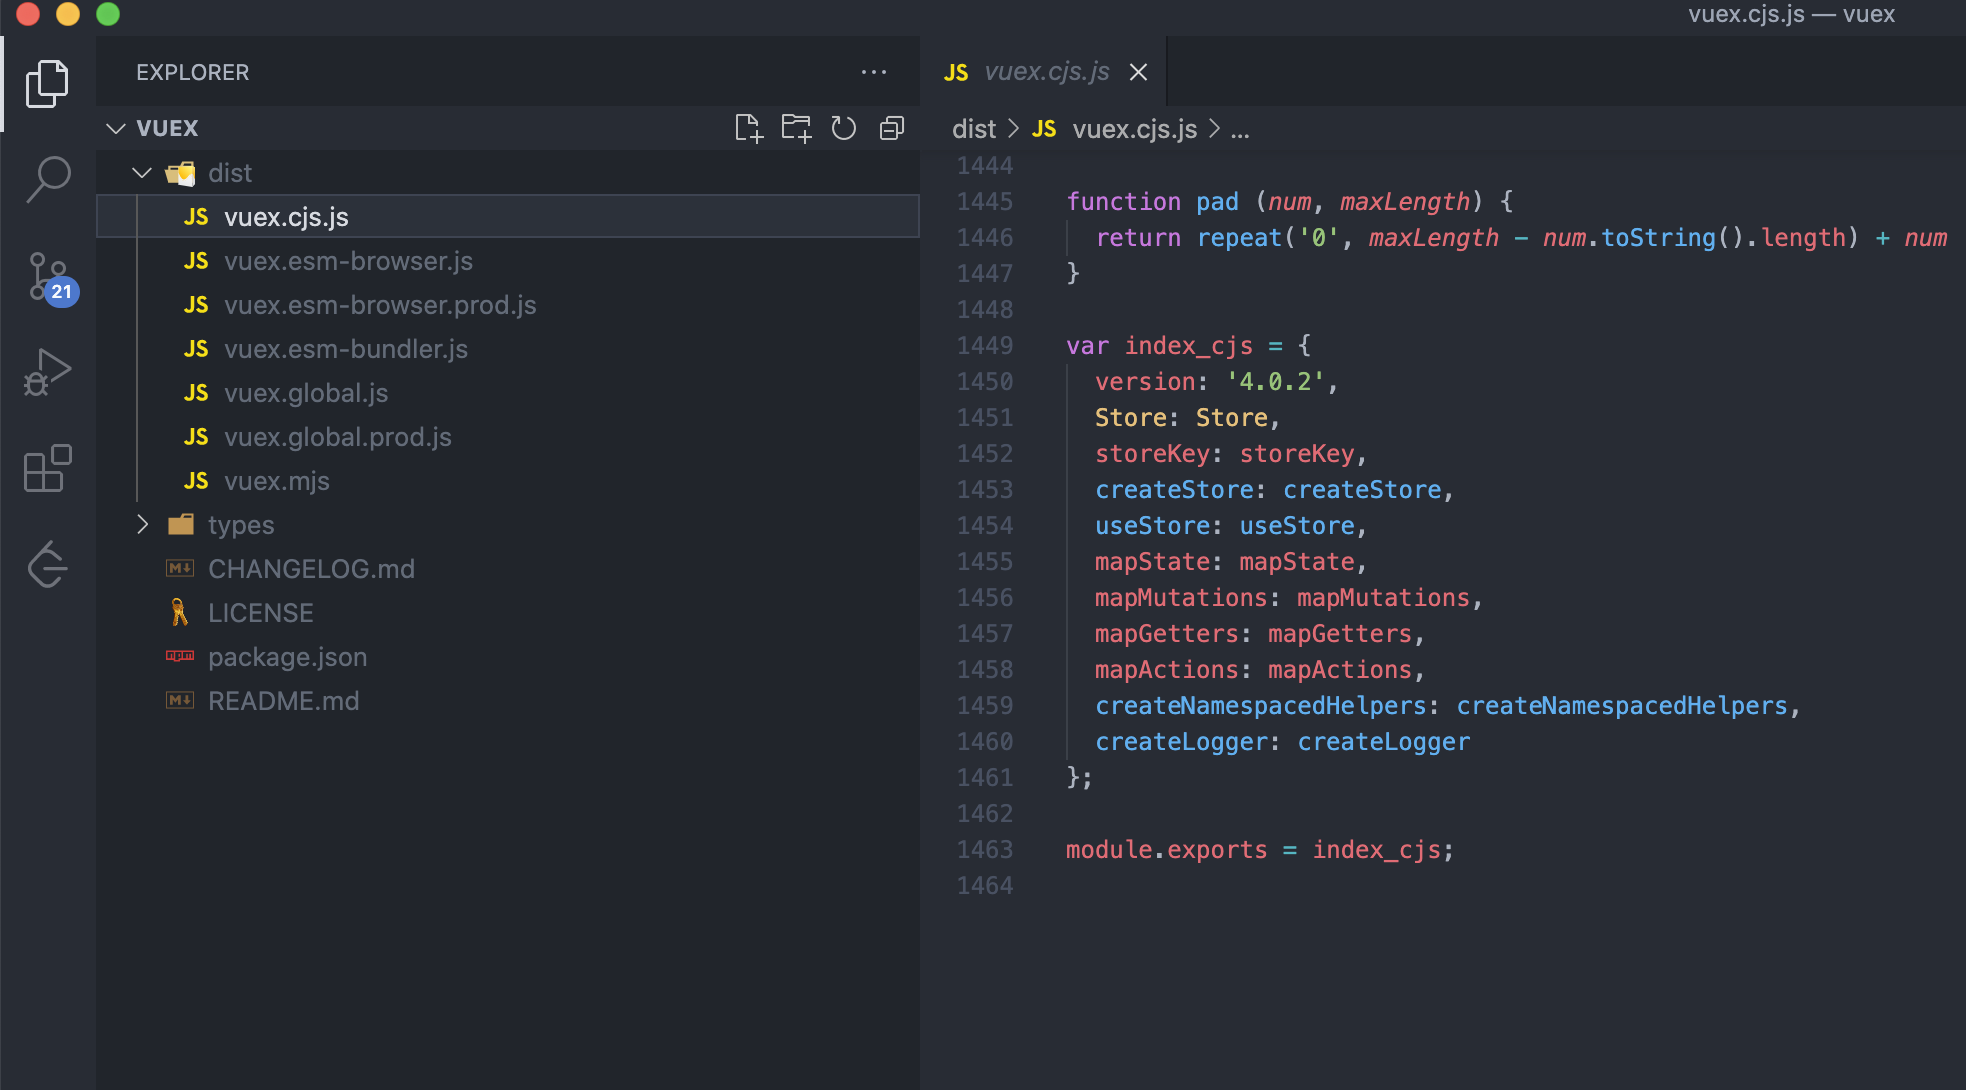Click the New File icon

(x=748, y=128)
